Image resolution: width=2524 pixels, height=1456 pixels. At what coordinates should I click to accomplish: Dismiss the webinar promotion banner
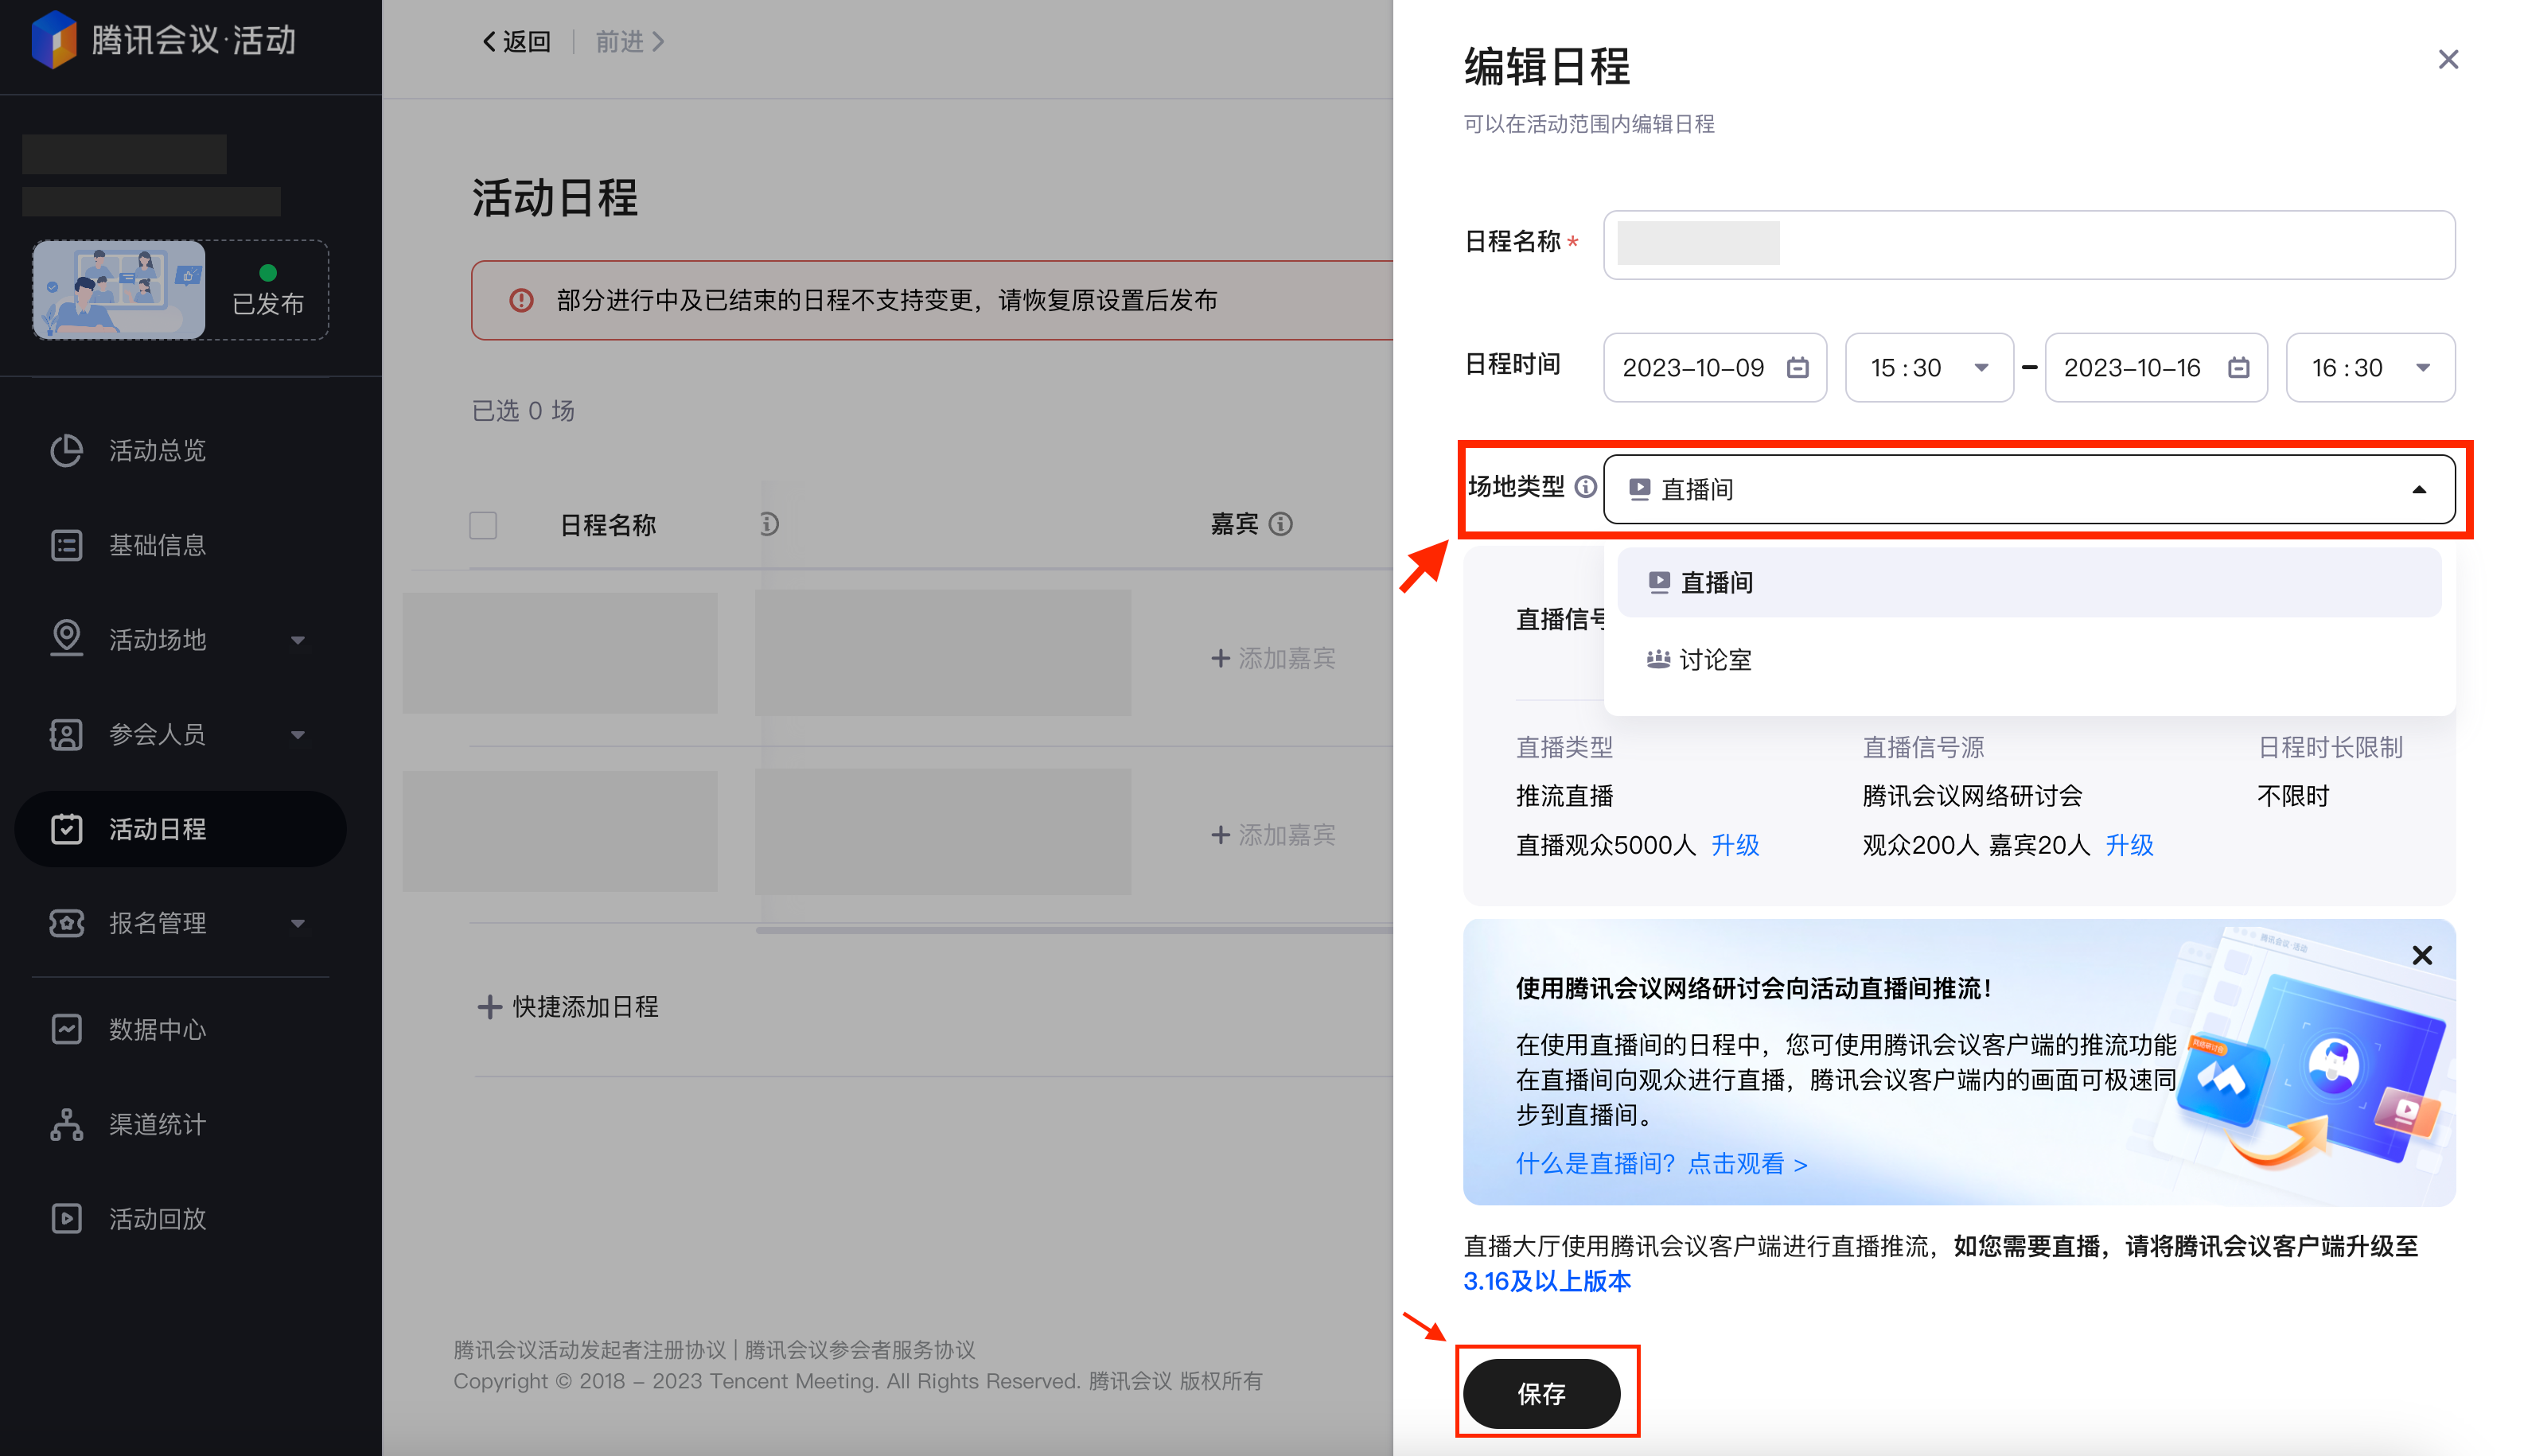pyautogui.click(x=2422, y=955)
